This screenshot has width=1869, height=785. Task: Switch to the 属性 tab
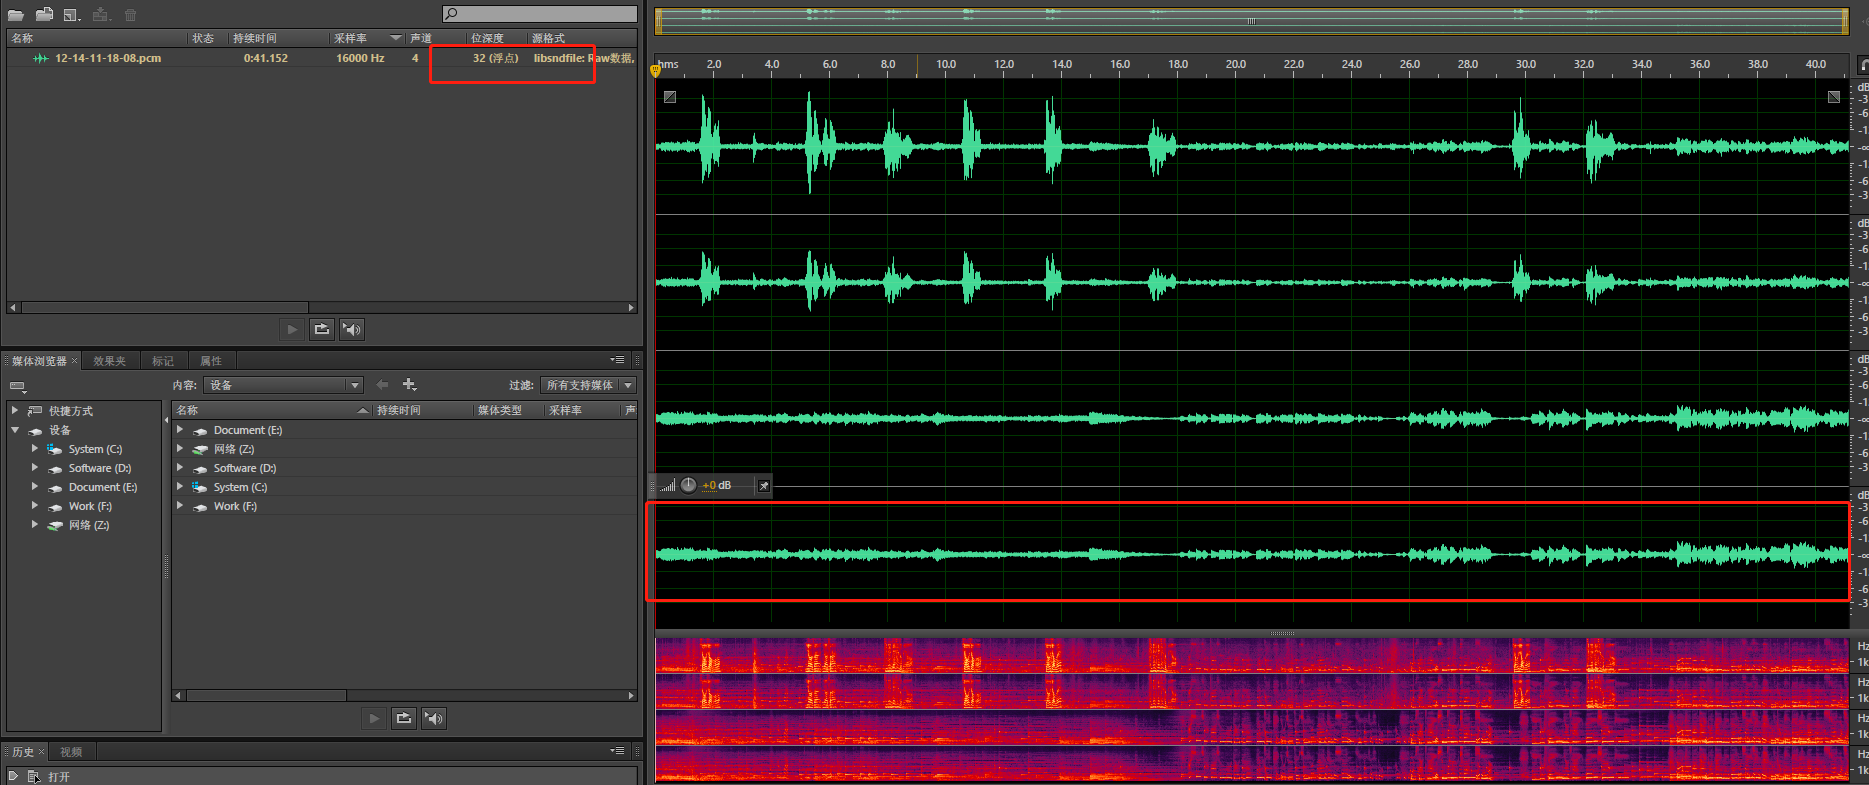point(210,361)
